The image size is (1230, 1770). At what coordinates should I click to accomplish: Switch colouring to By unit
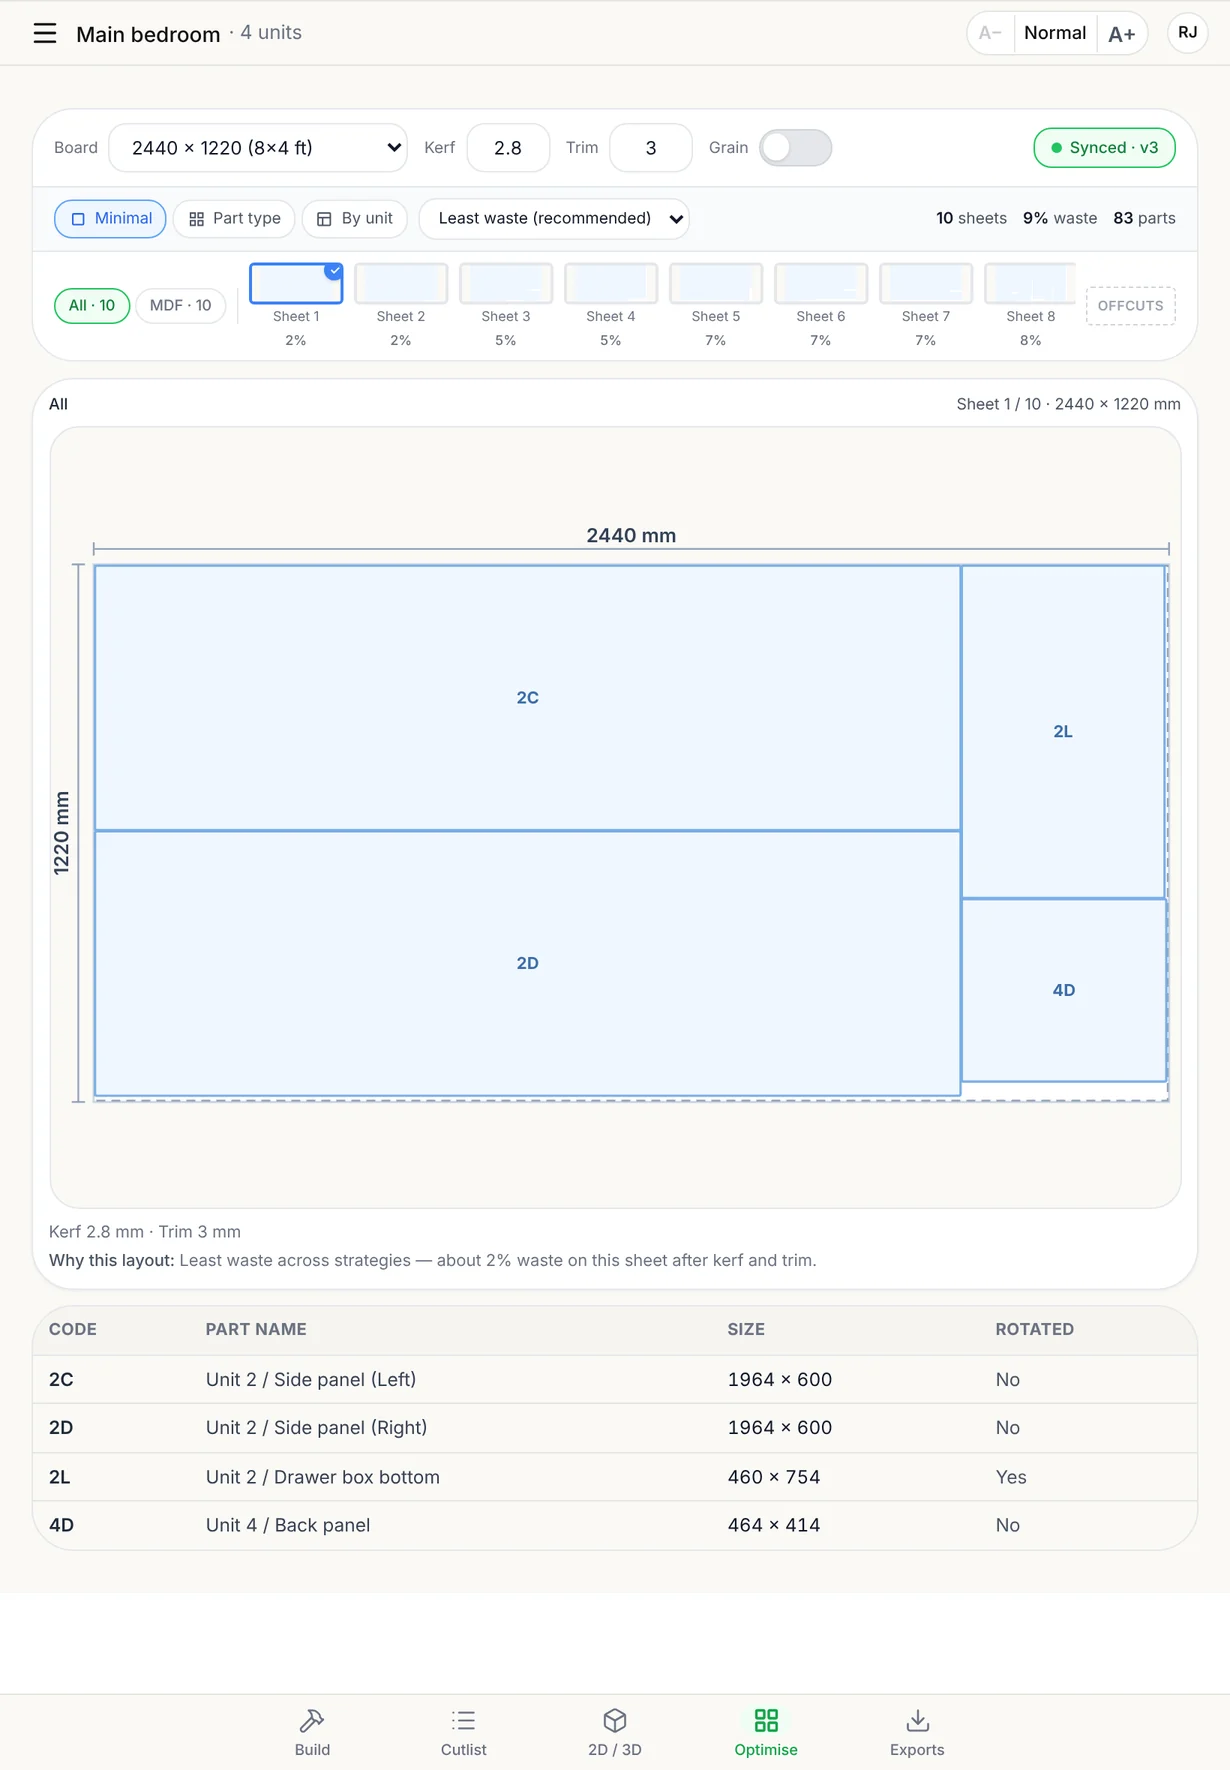point(355,219)
